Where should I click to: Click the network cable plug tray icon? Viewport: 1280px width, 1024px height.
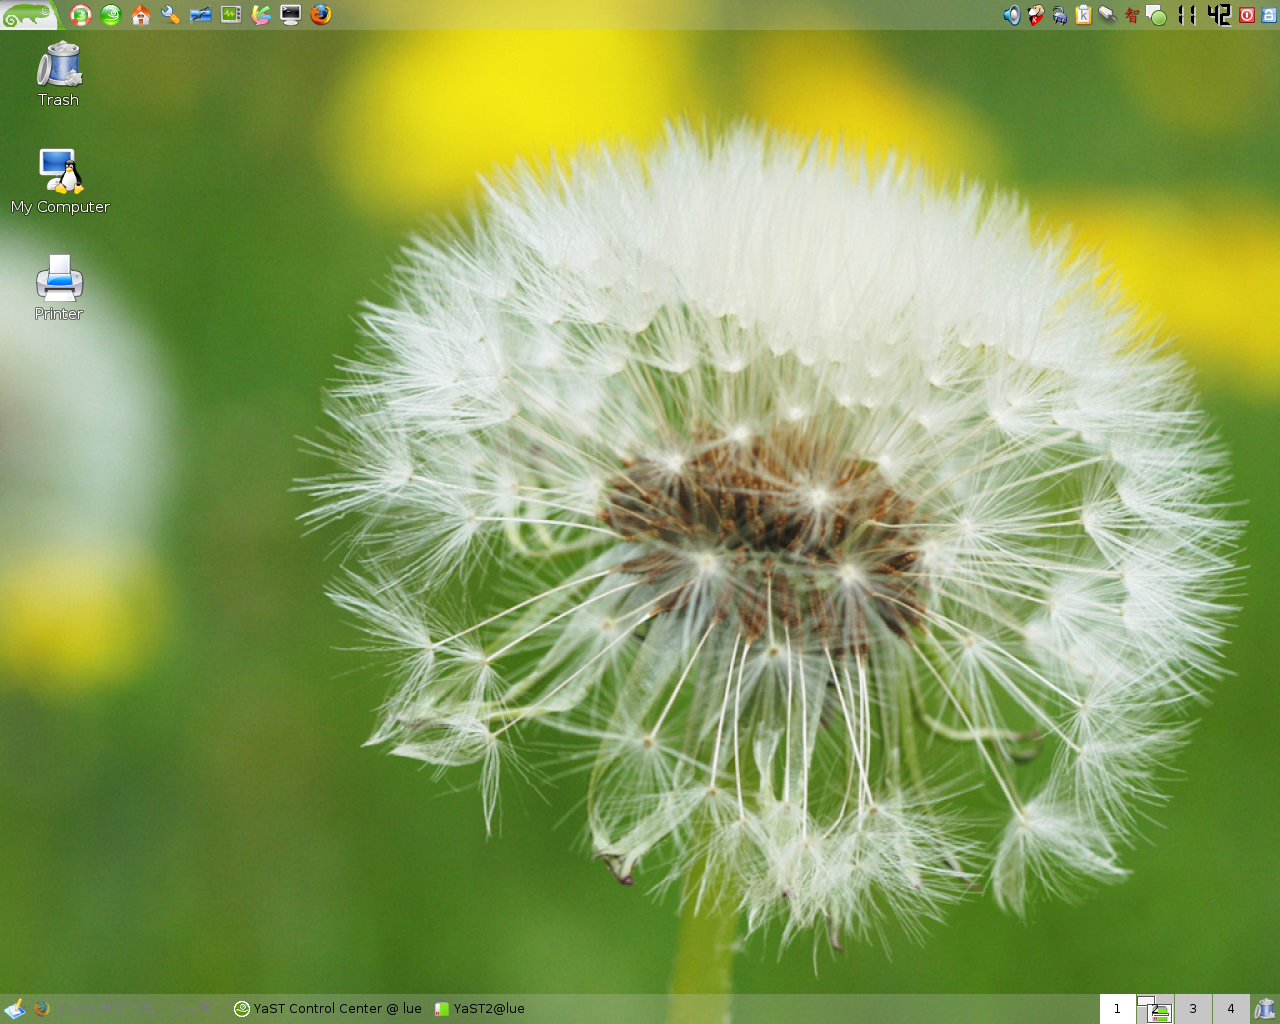point(1108,15)
